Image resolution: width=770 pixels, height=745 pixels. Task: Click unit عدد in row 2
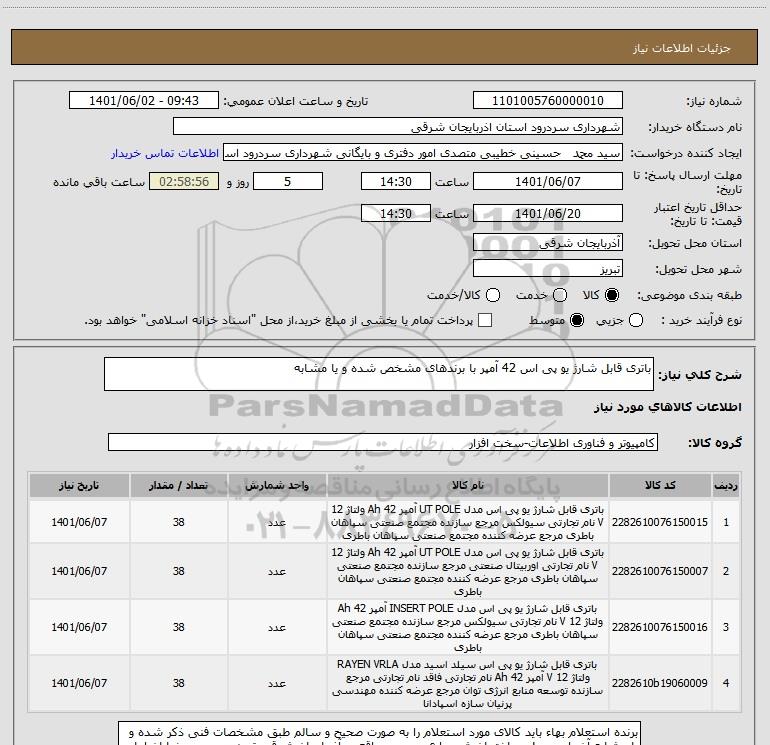click(x=277, y=572)
